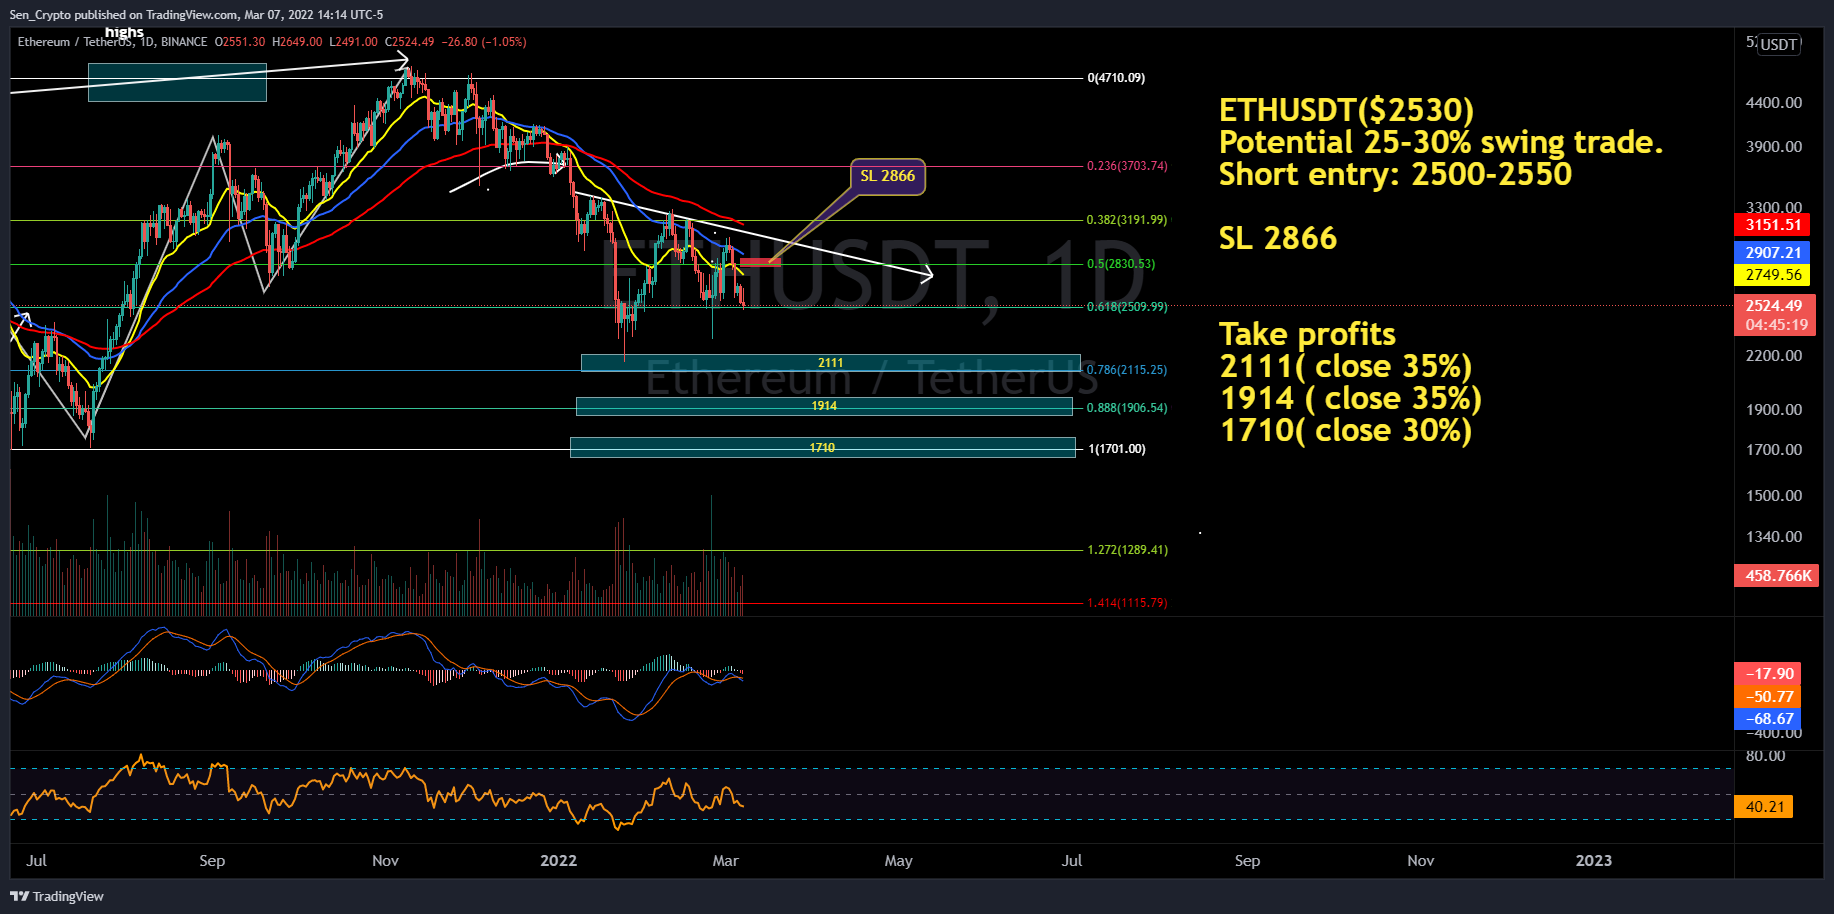
Task: Select the 1710 take-profit zone box
Action: (x=822, y=448)
